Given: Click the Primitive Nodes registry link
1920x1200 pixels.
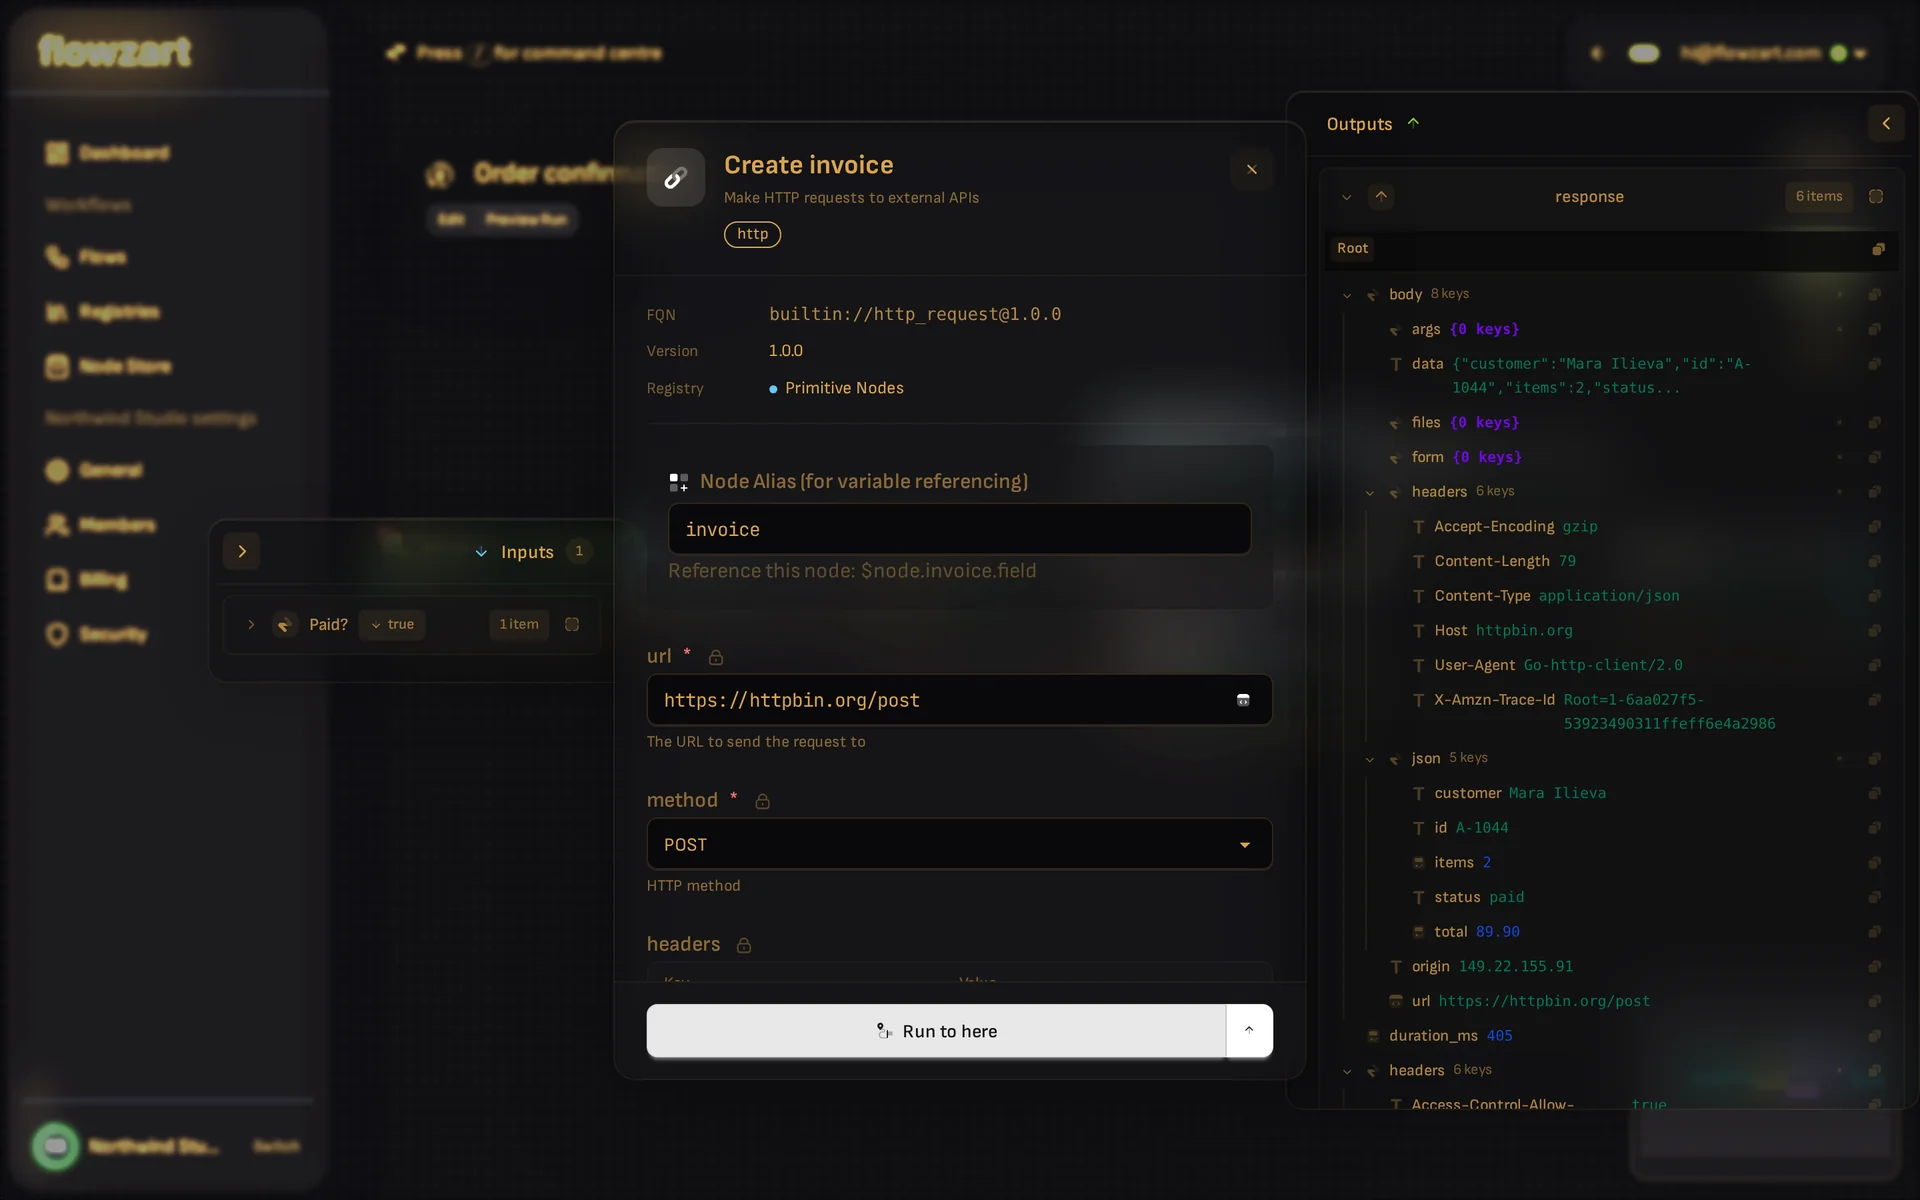Looking at the screenshot, I should [844, 388].
